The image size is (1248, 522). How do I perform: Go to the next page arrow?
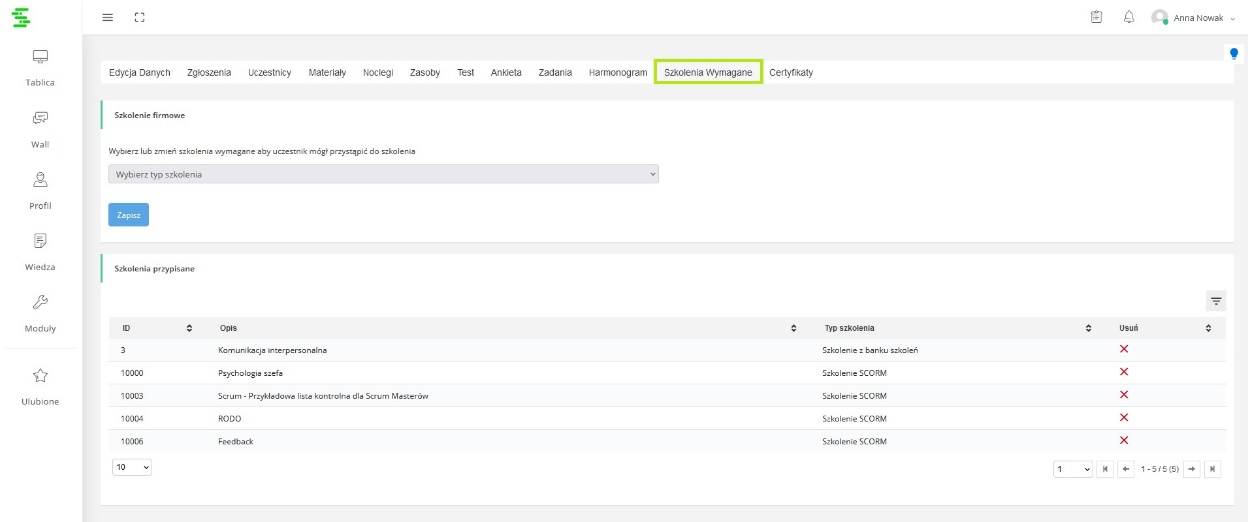tap(1191, 469)
